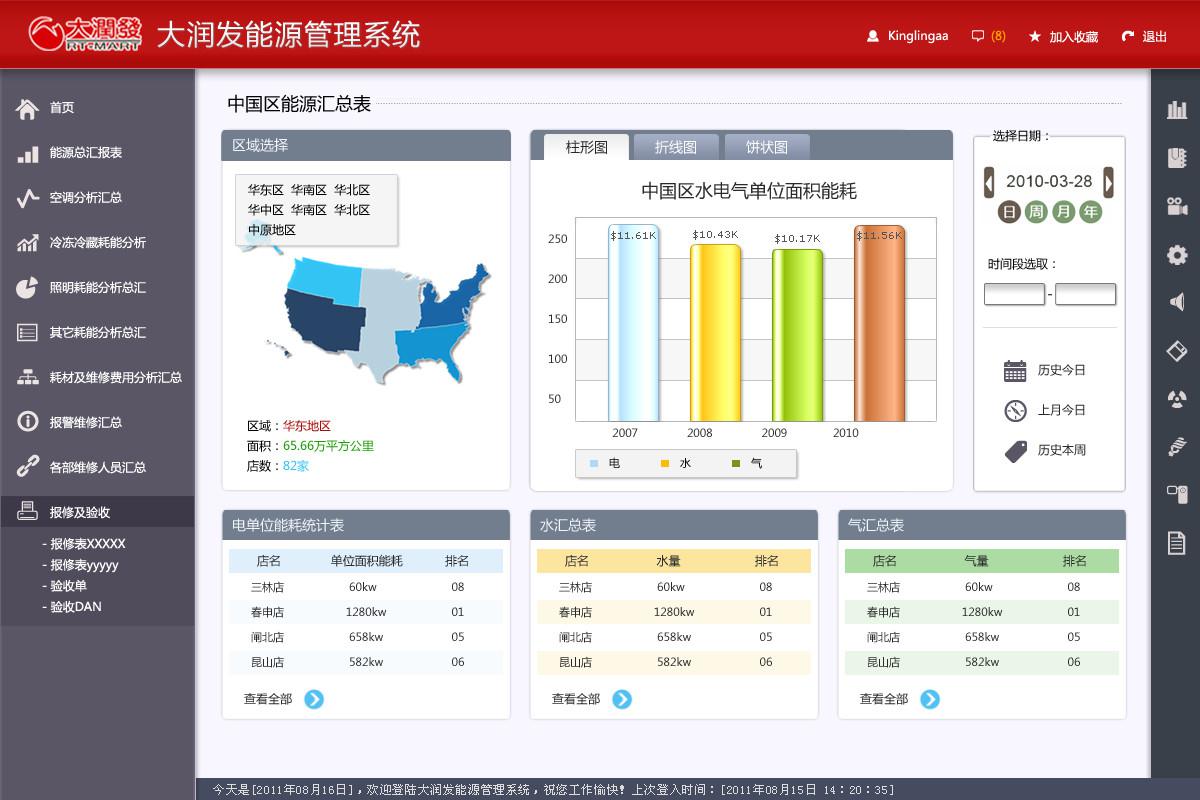This screenshot has height=800, width=1200.
Task: Click the speaker icon in right sidebar
Action: point(1177,302)
